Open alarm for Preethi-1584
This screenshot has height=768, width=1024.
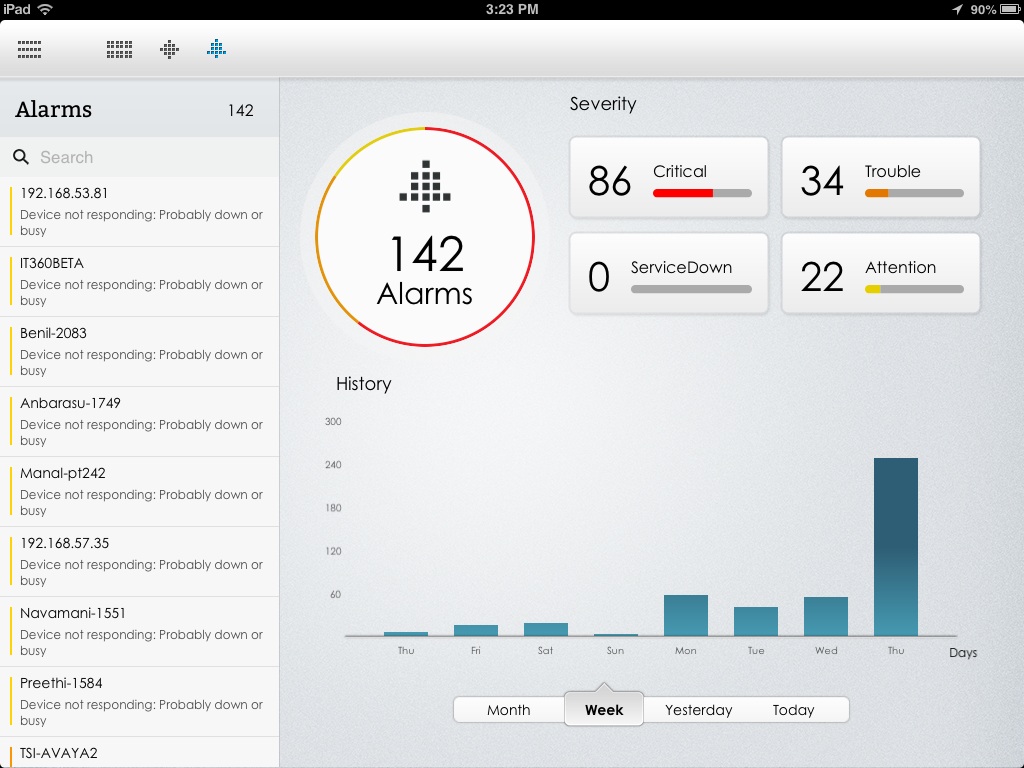[x=140, y=701]
